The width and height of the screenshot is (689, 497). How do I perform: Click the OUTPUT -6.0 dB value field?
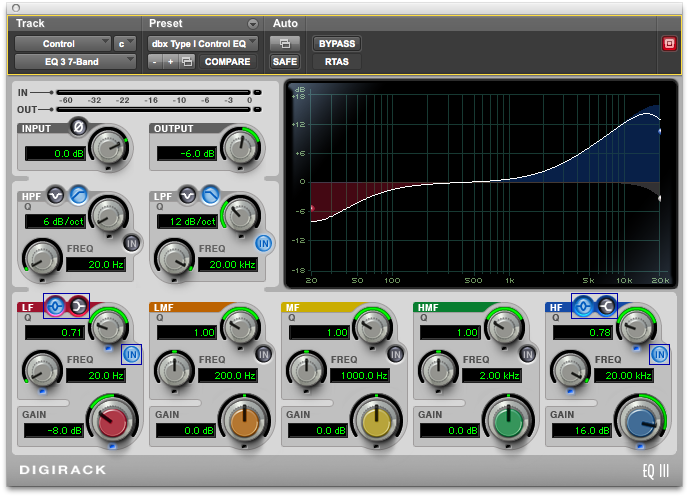[x=187, y=153]
